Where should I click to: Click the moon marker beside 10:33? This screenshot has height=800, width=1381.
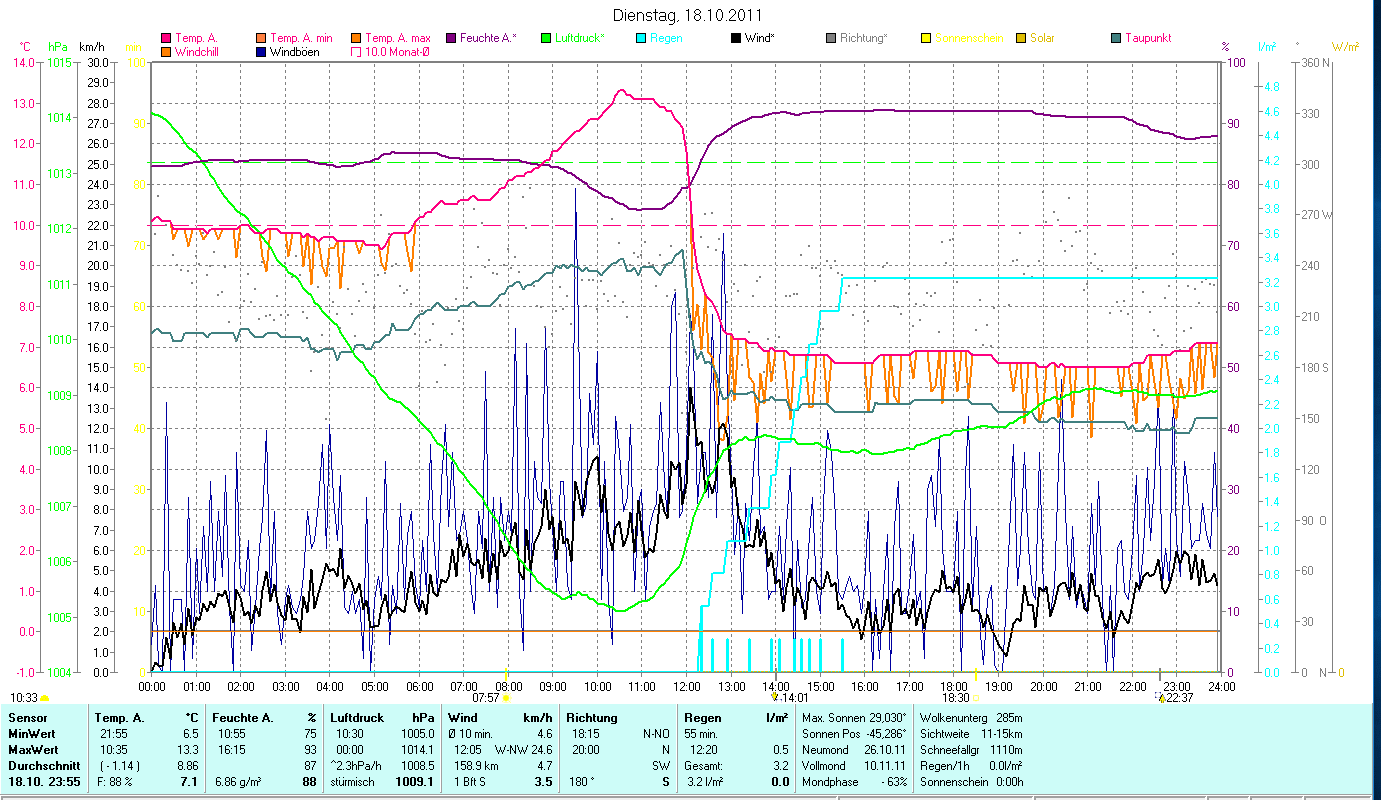44,698
